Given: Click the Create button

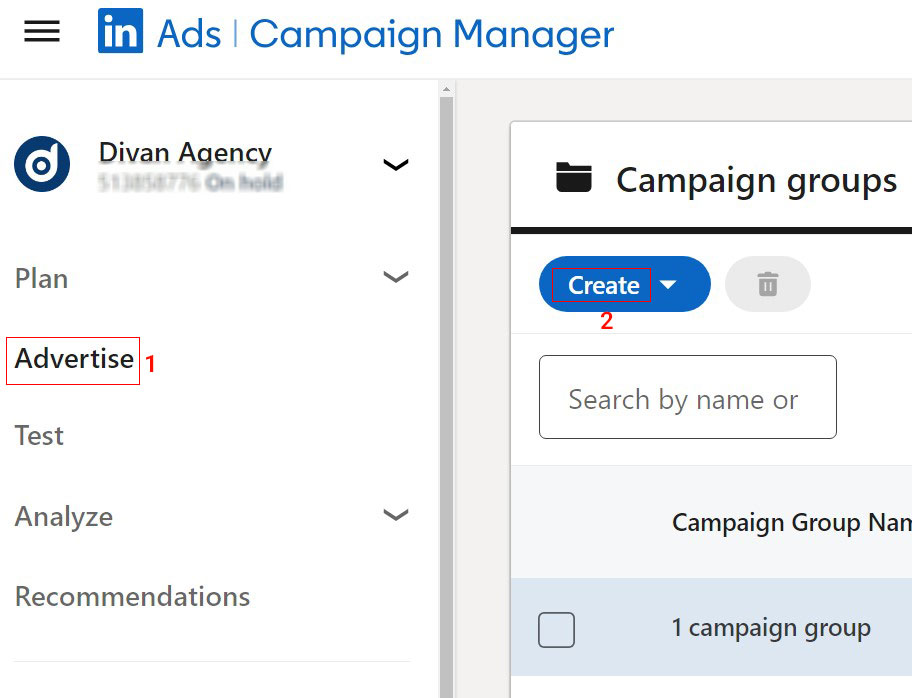Looking at the screenshot, I should (604, 285).
